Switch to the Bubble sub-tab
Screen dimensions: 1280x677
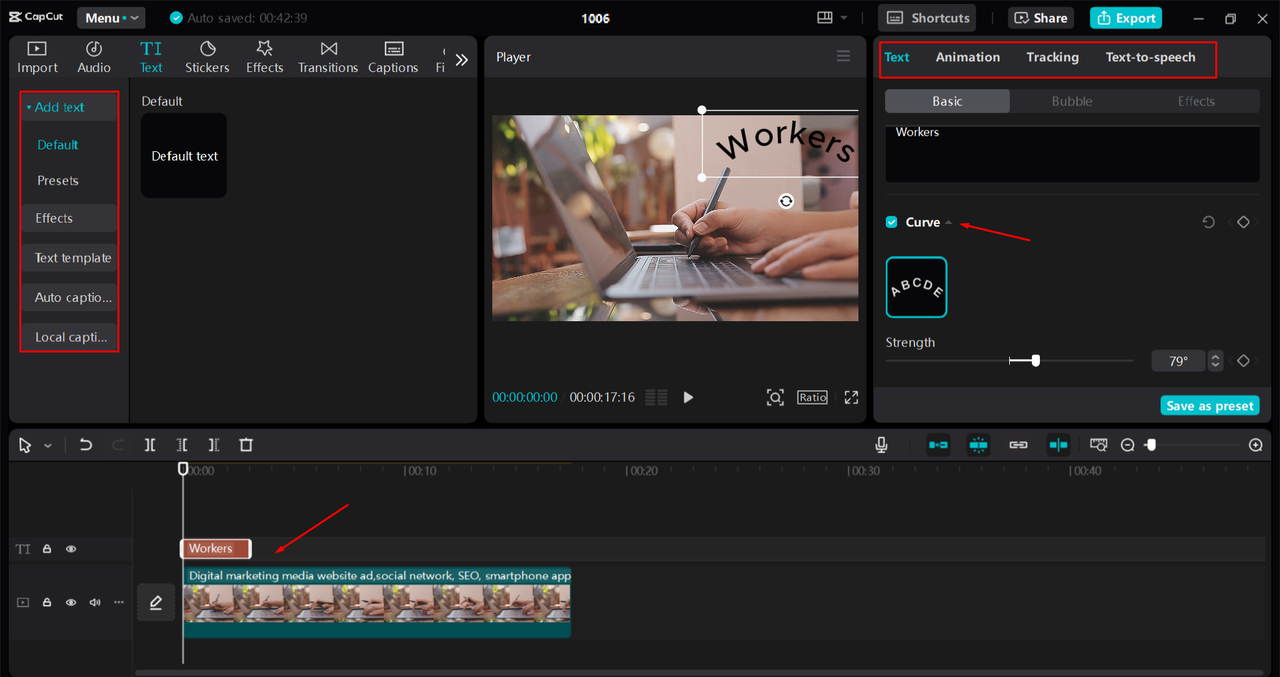[x=1072, y=101]
